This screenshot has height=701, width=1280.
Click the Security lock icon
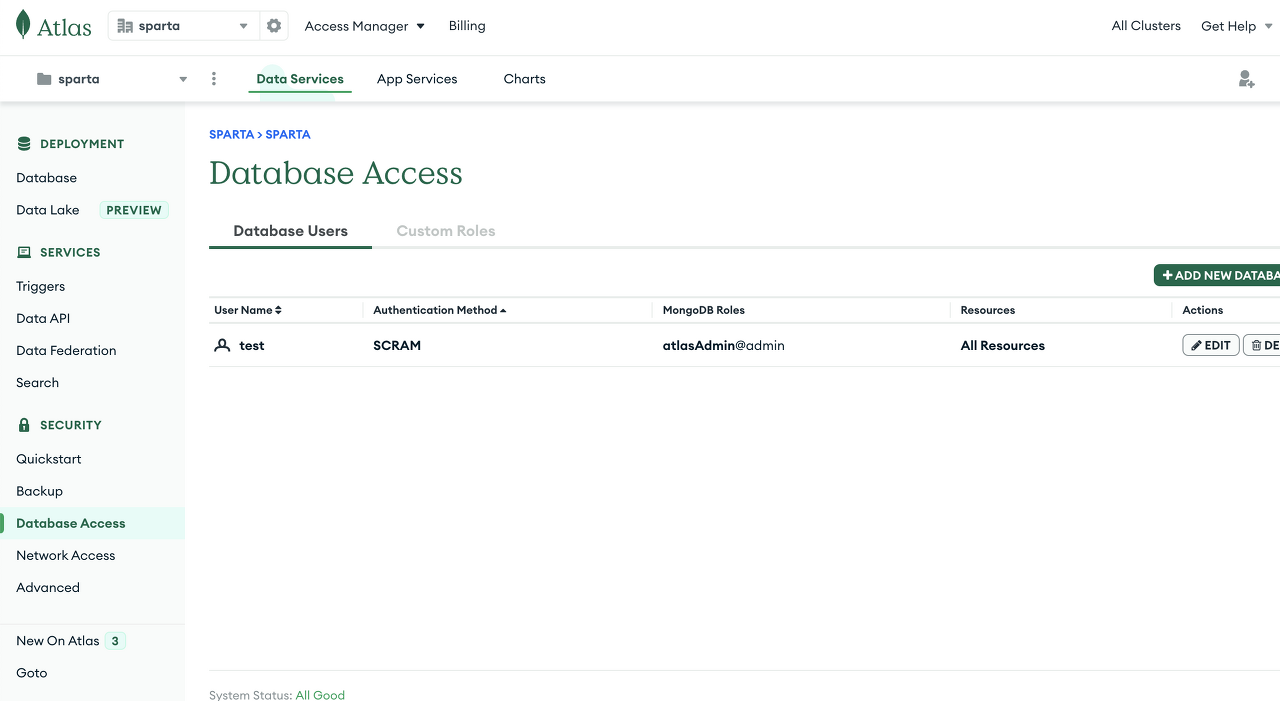[24, 425]
